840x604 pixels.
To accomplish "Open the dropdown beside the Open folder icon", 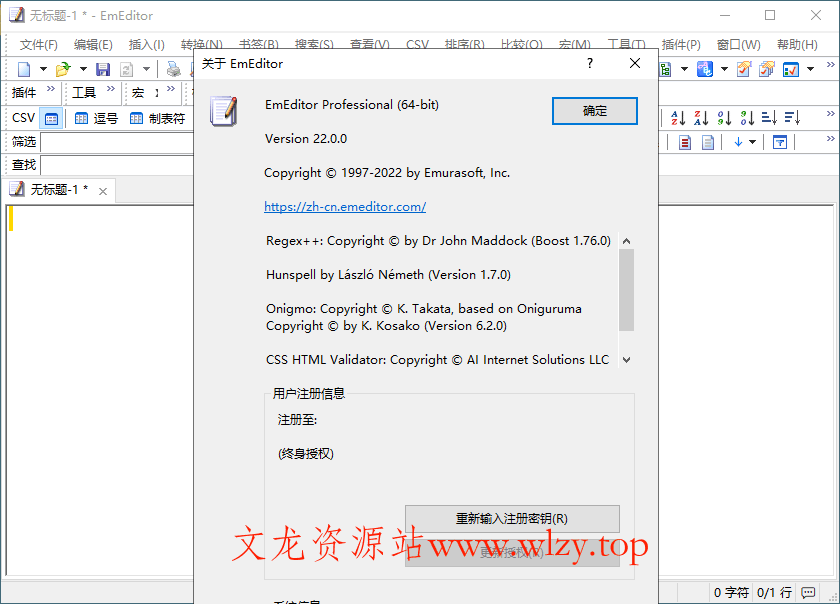I will [82, 68].
